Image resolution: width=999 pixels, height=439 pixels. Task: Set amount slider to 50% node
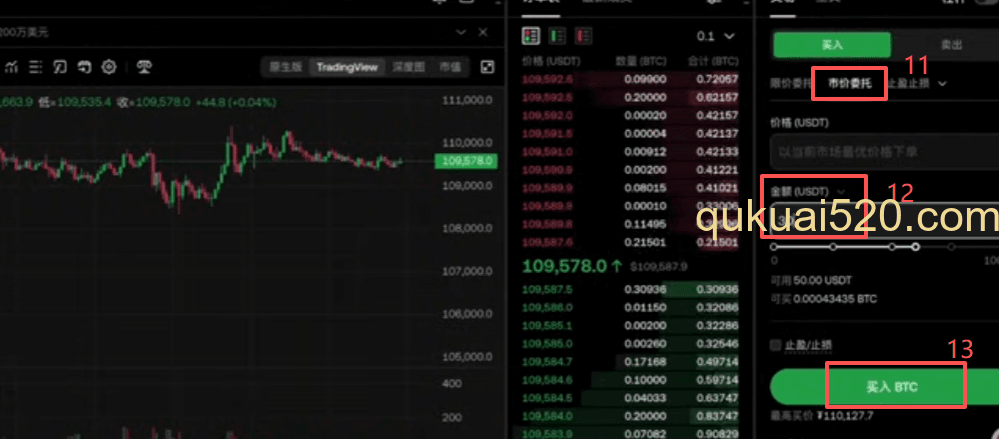click(x=892, y=247)
